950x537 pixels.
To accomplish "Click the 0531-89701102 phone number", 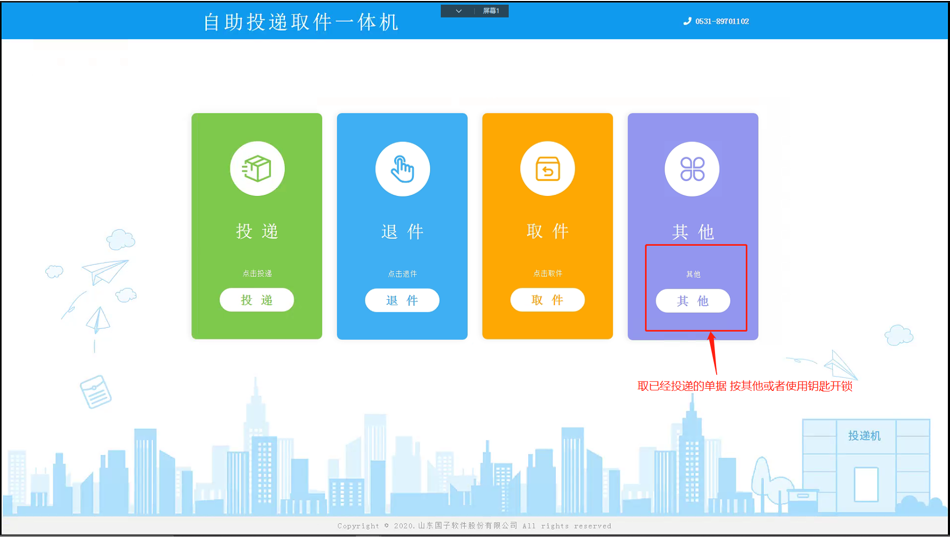I will 722,21.
